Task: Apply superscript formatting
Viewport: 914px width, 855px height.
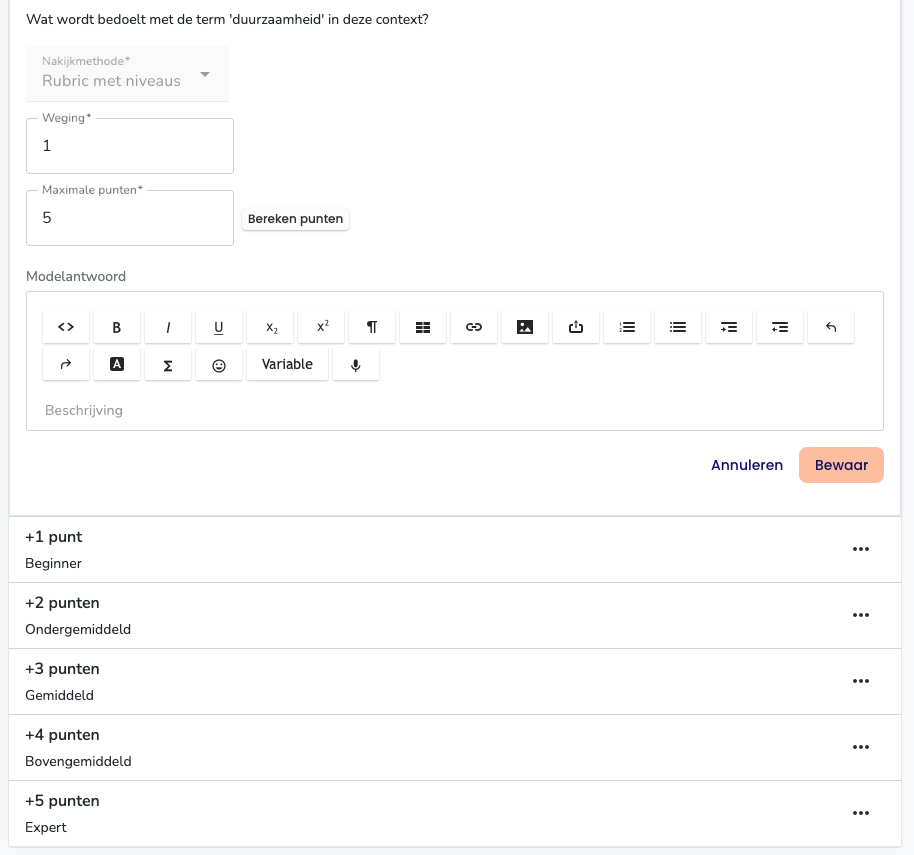Action: point(322,327)
